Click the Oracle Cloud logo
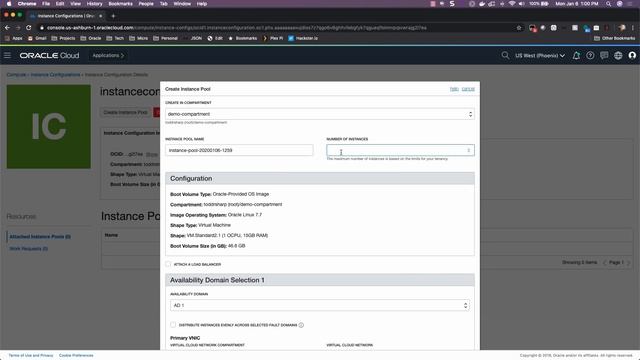This screenshot has height=360, width=640. (x=49, y=56)
